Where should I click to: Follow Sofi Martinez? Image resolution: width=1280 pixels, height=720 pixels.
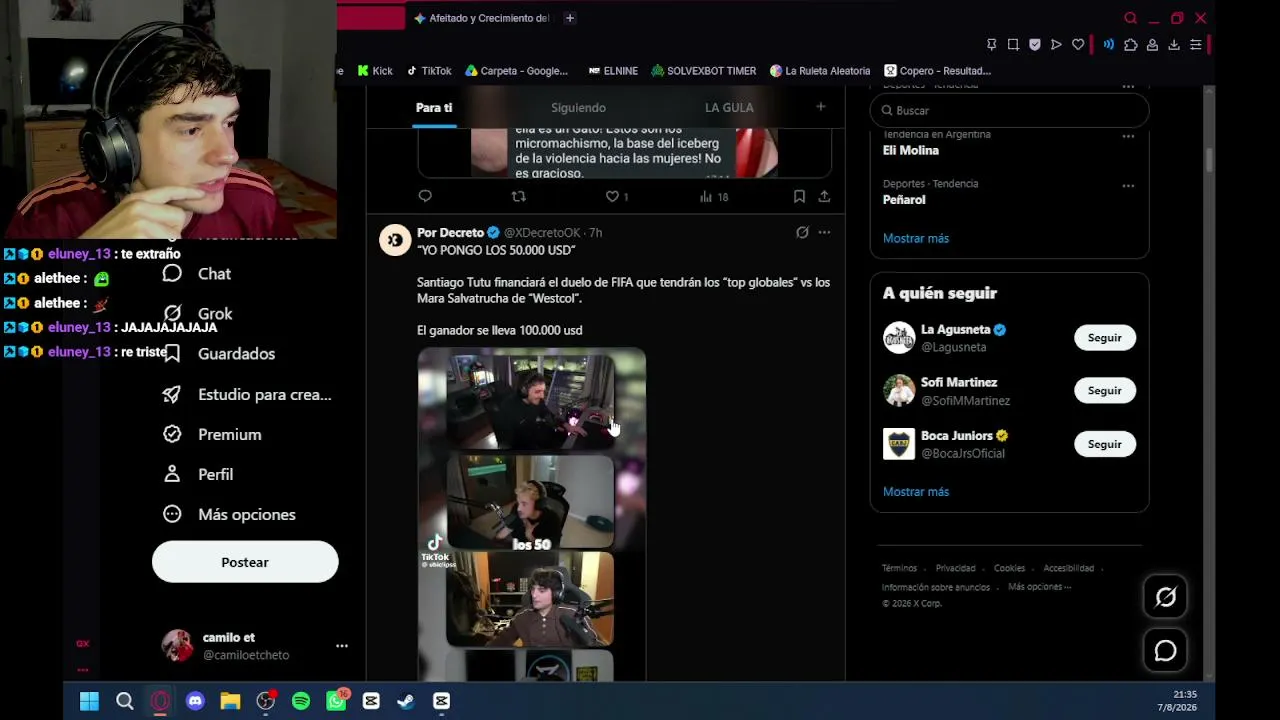click(x=1105, y=391)
